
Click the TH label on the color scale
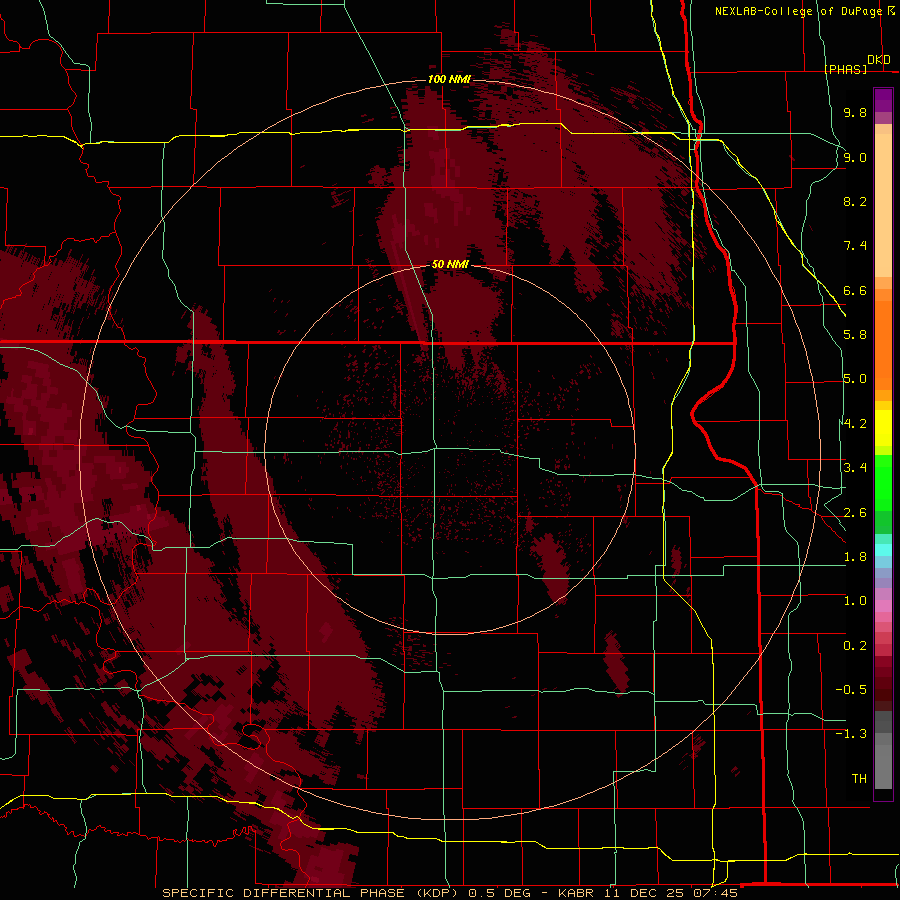tap(859, 779)
